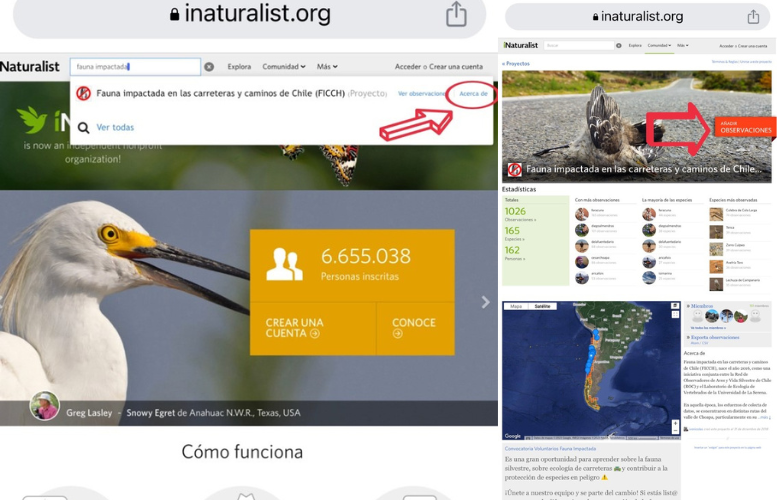Click the FICCH project icon in search results
This screenshot has height=500, width=777.
pos(84,93)
